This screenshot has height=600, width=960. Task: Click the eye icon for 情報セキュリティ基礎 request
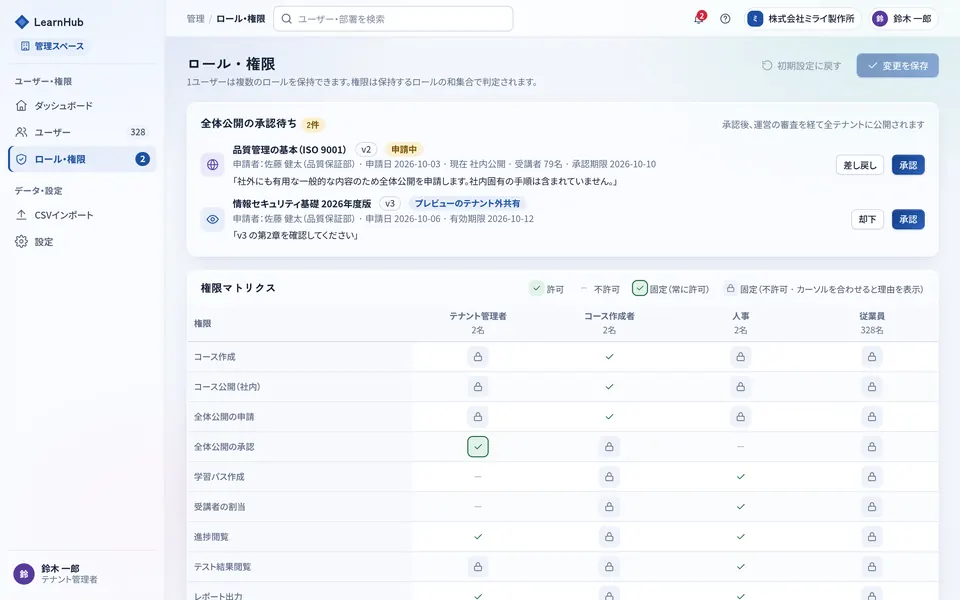point(212,219)
